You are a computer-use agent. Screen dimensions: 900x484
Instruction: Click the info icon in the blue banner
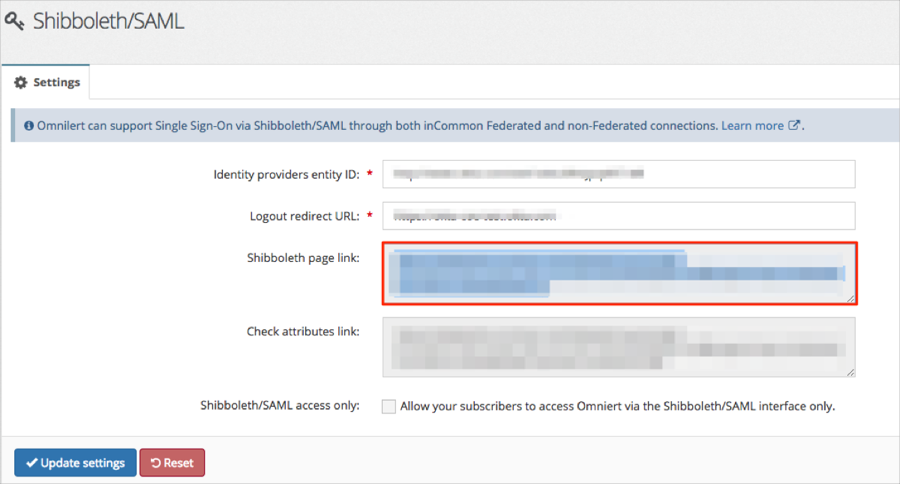click(x=27, y=126)
